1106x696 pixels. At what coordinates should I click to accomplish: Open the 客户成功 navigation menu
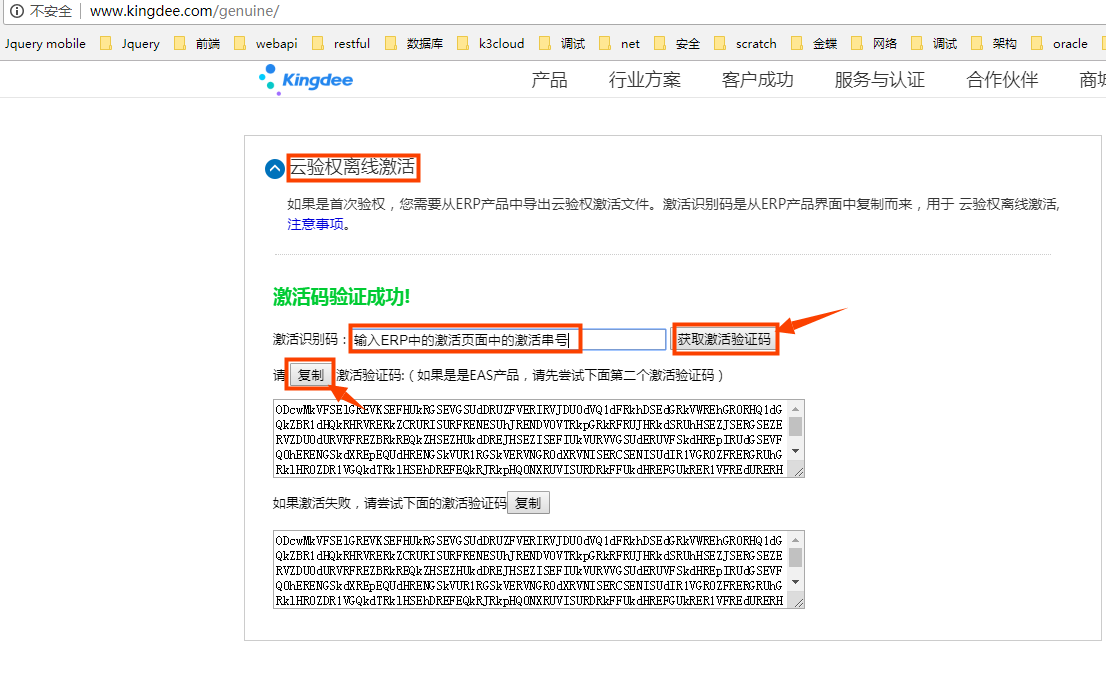tap(758, 80)
